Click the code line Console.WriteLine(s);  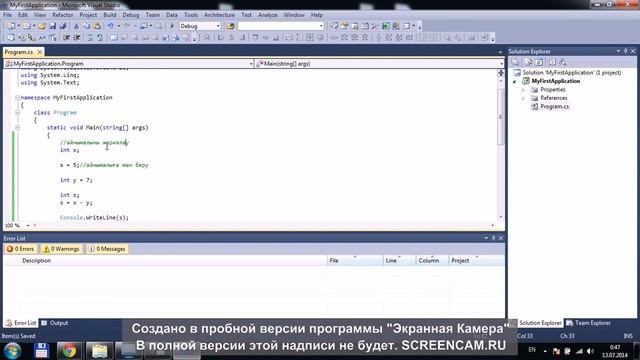(x=94, y=218)
